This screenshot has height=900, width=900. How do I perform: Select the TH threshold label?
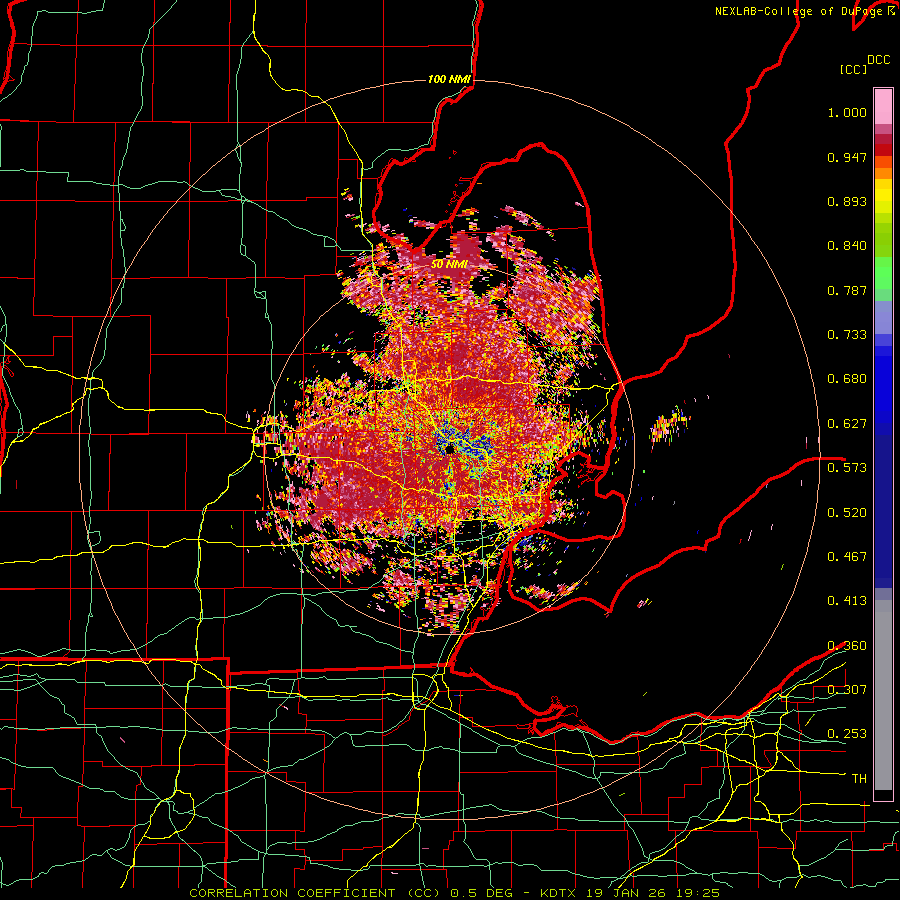click(x=859, y=779)
